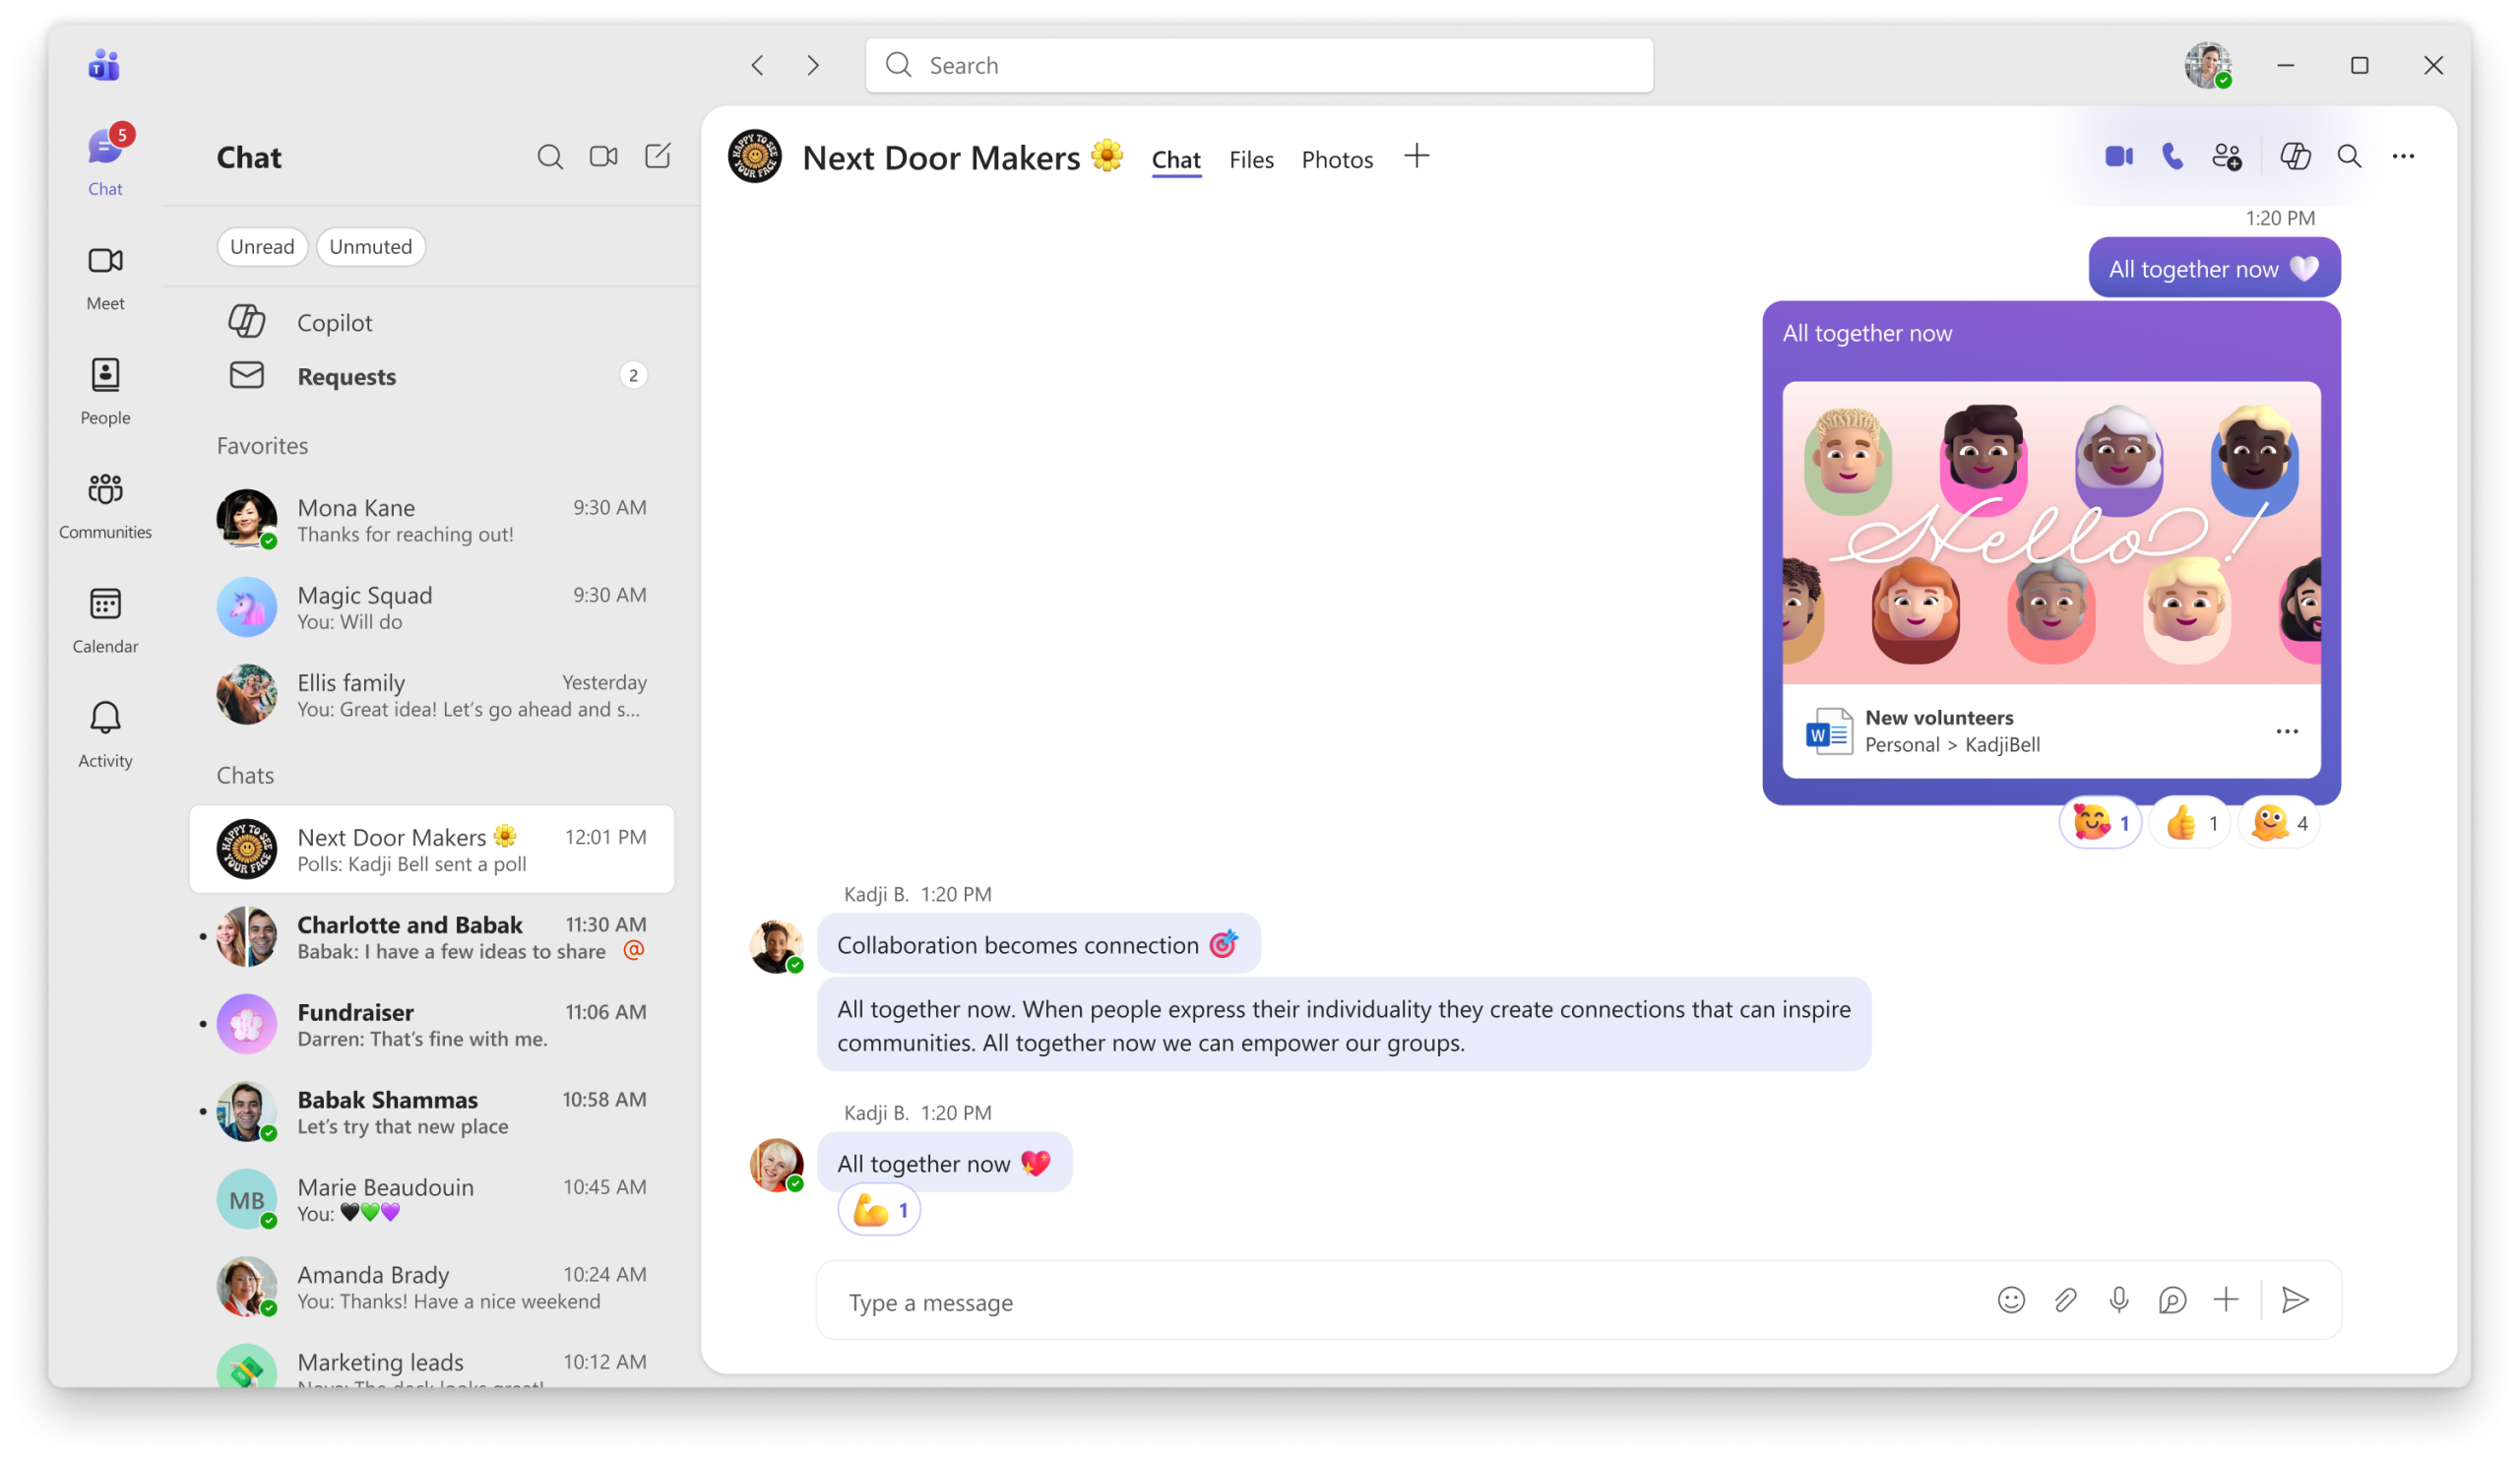Open the Charlotte and Babak chat

coord(432,937)
